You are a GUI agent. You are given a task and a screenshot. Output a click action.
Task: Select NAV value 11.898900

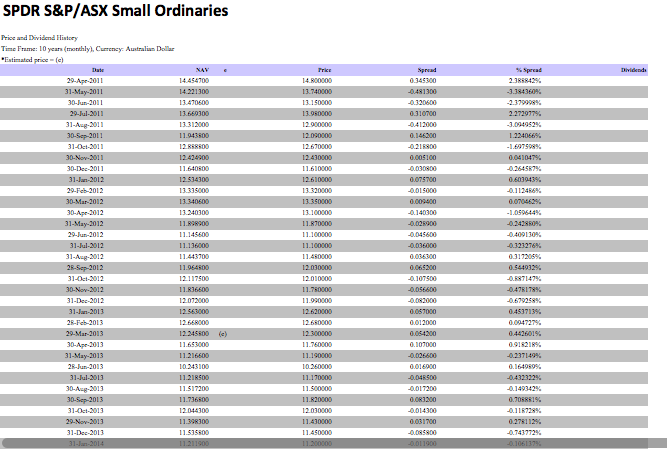tap(194, 224)
